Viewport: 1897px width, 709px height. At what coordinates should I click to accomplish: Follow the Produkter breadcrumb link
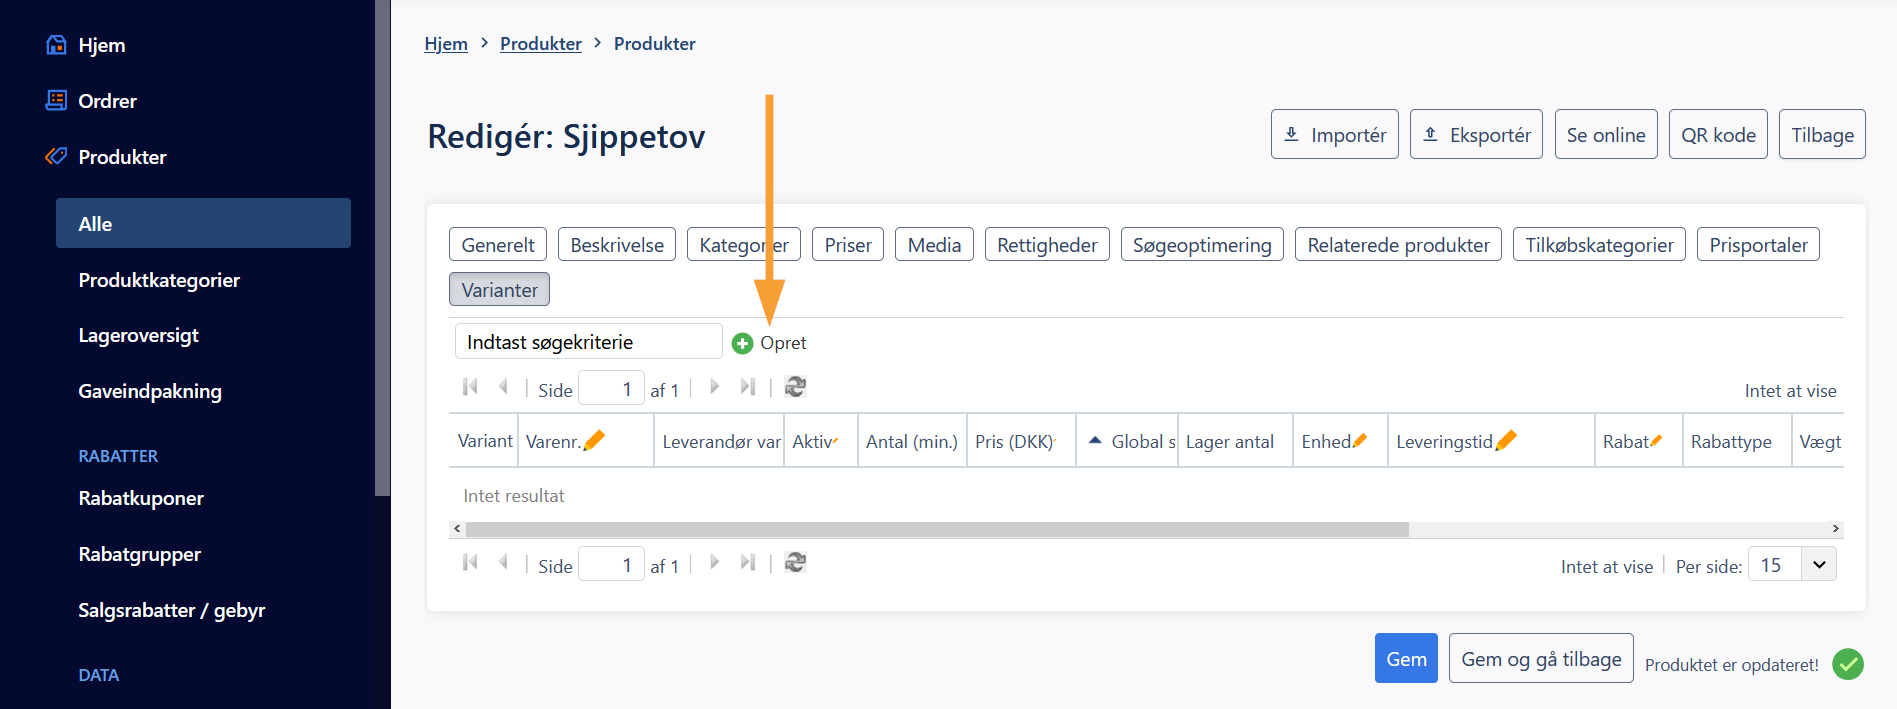click(x=540, y=44)
